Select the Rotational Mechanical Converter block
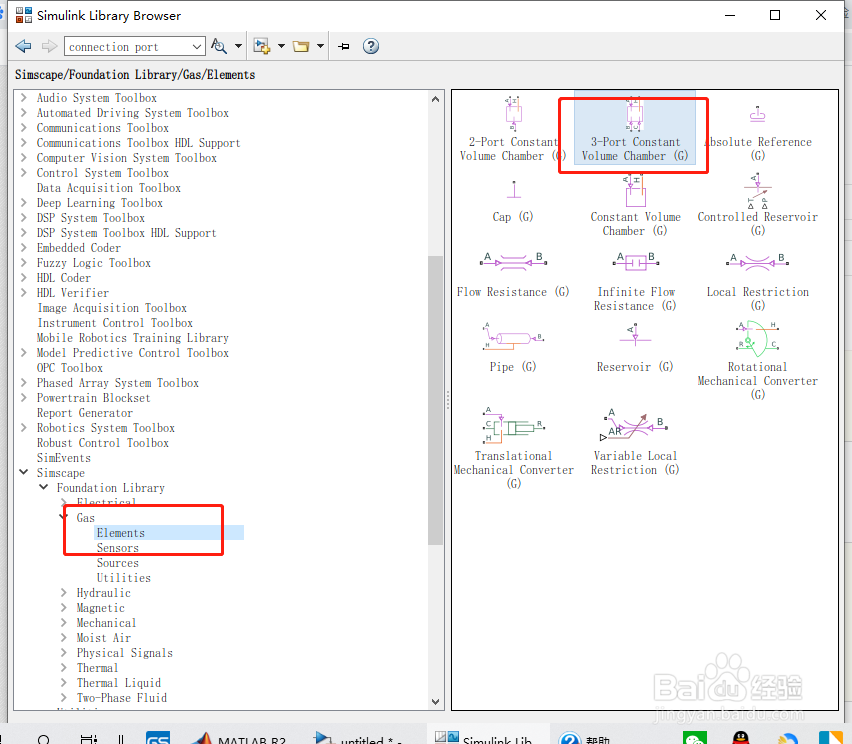This screenshot has width=852, height=744. click(x=757, y=360)
